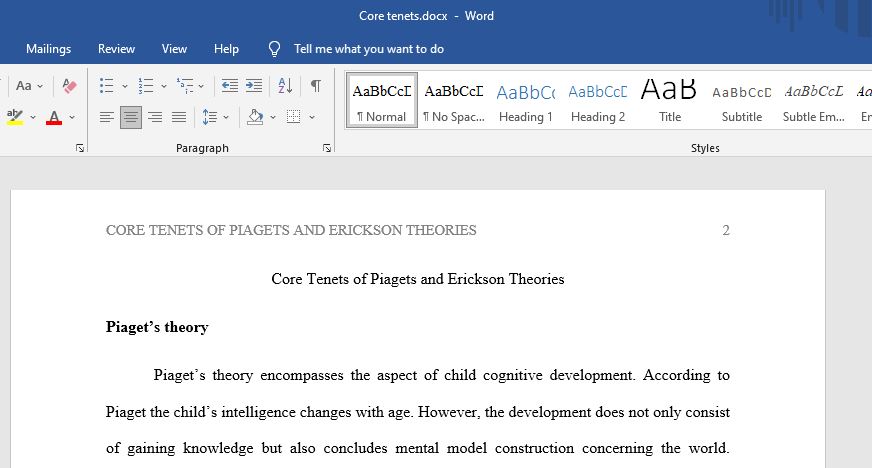Screen dimensions: 872x468
Task: Apply yellow text highlight color
Action: 15,117
